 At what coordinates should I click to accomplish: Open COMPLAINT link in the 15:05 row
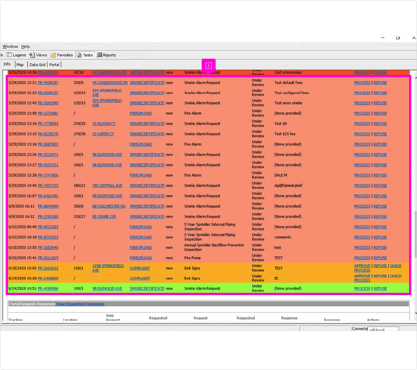tap(140, 268)
